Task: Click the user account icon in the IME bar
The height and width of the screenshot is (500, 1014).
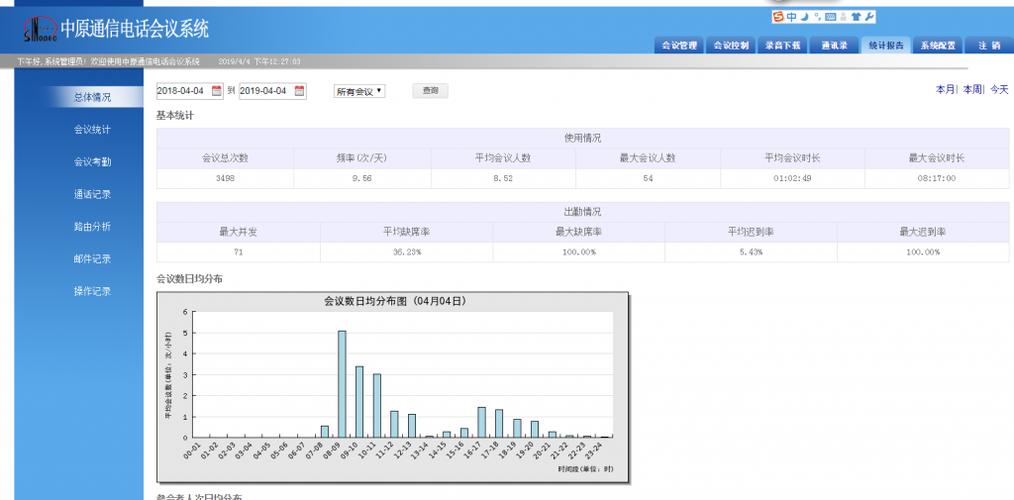Action: pos(843,17)
